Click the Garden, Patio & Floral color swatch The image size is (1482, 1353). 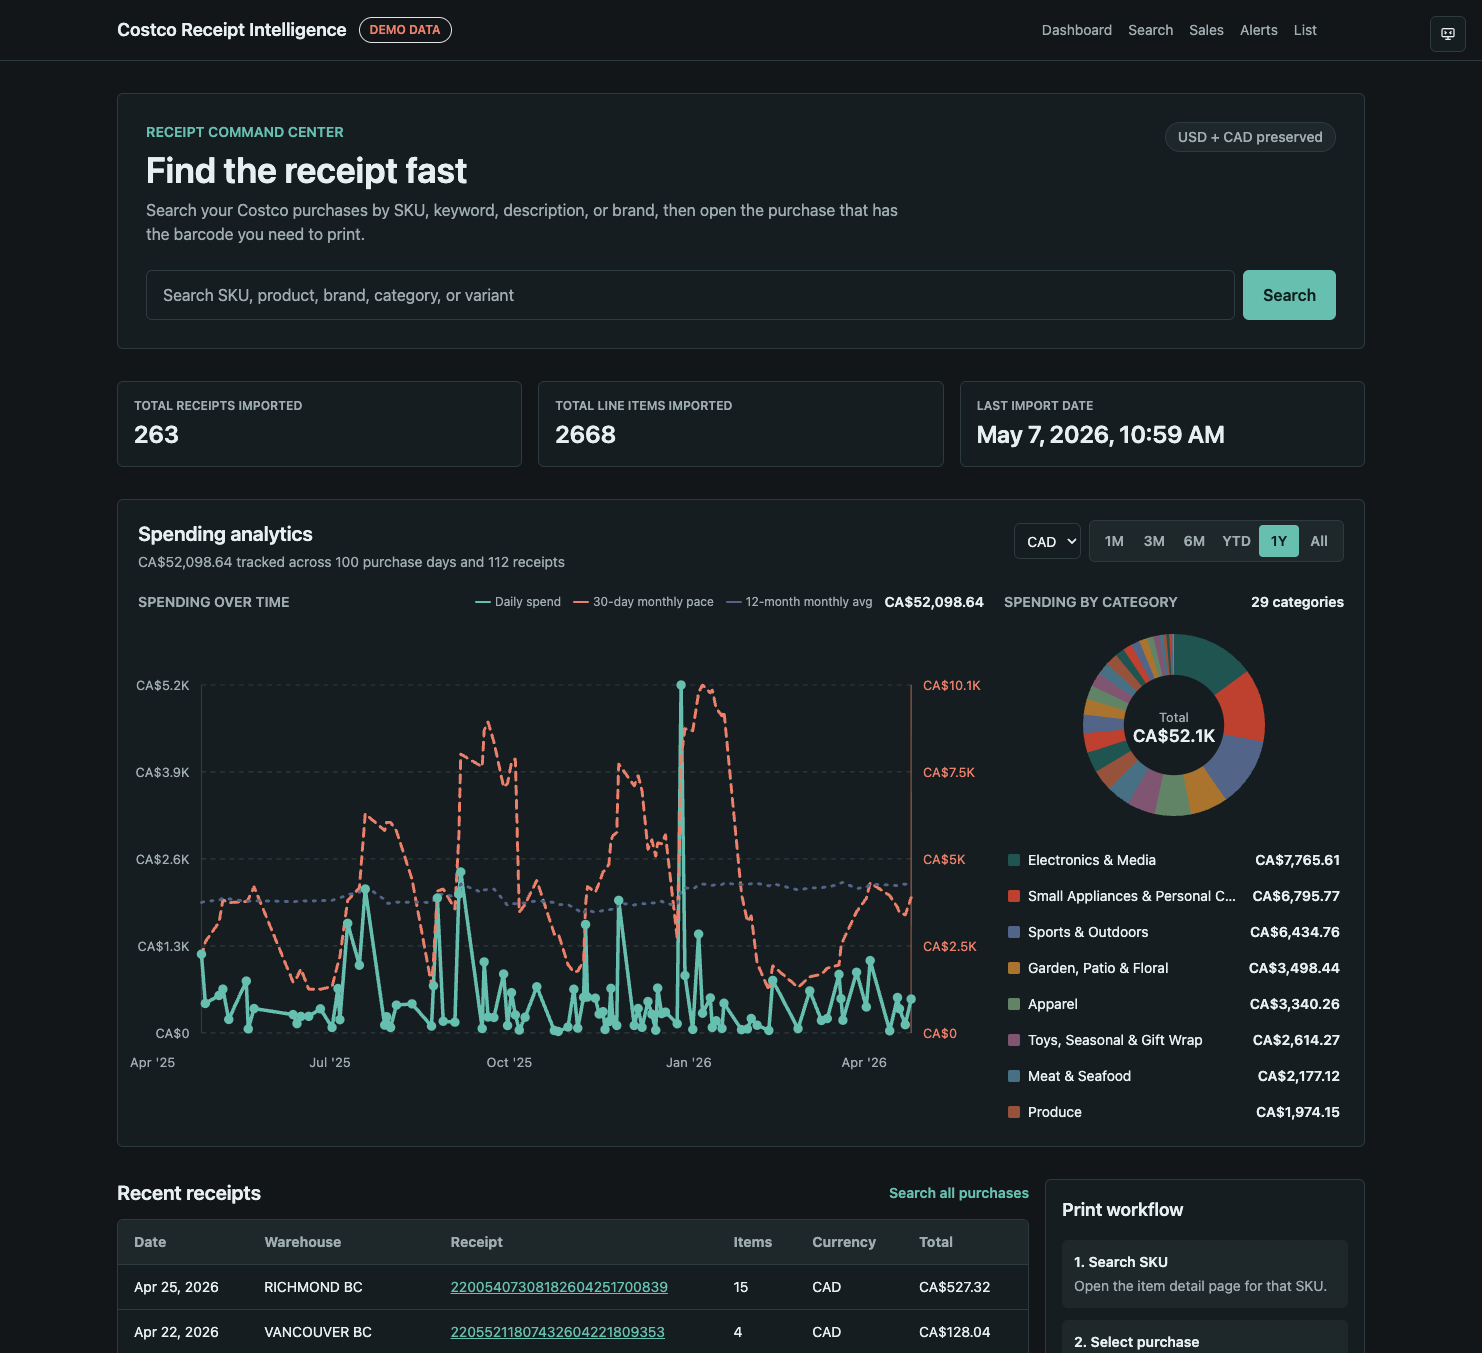coord(1014,968)
